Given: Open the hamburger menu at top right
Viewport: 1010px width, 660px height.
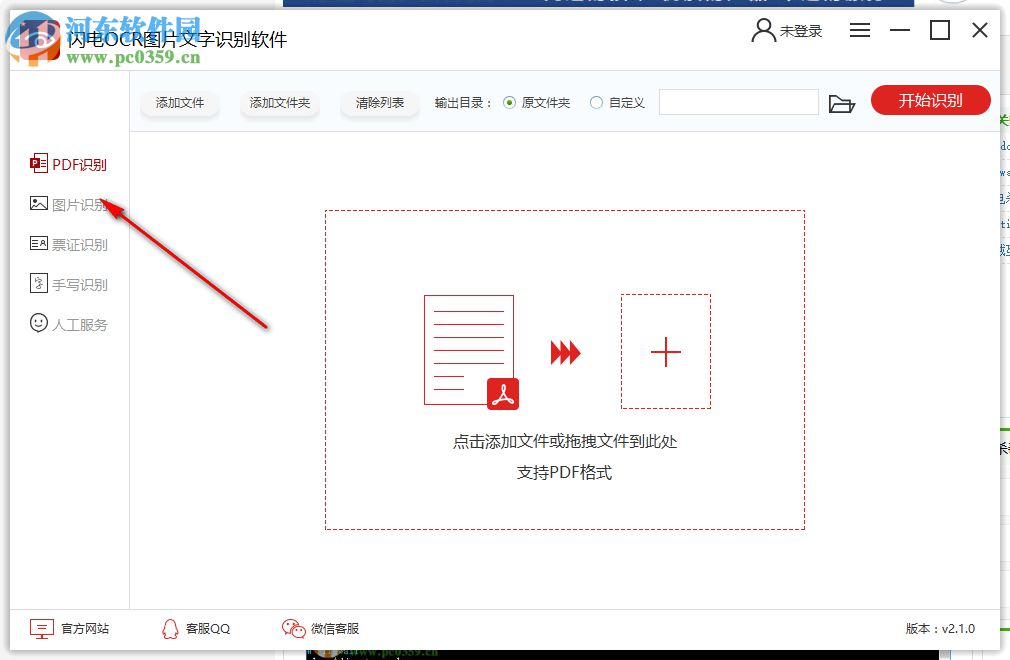Looking at the screenshot, I should pos(859,29).
